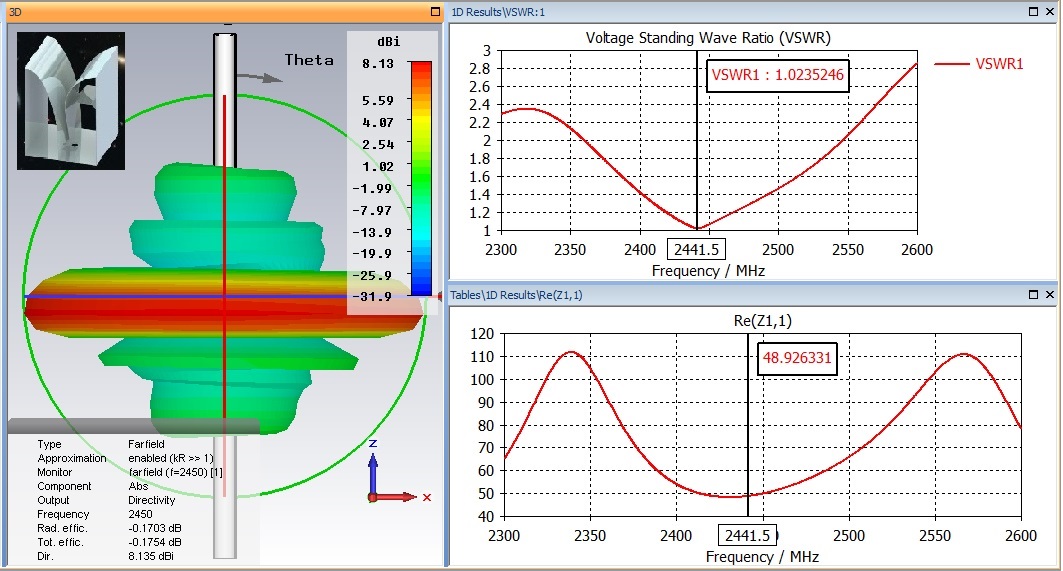Image resolution: width=1063 pixels, height=571 pixels.
Task: Close the VSWR:1 results panel
Action: pyautogui.click(x=1050, y=12)
